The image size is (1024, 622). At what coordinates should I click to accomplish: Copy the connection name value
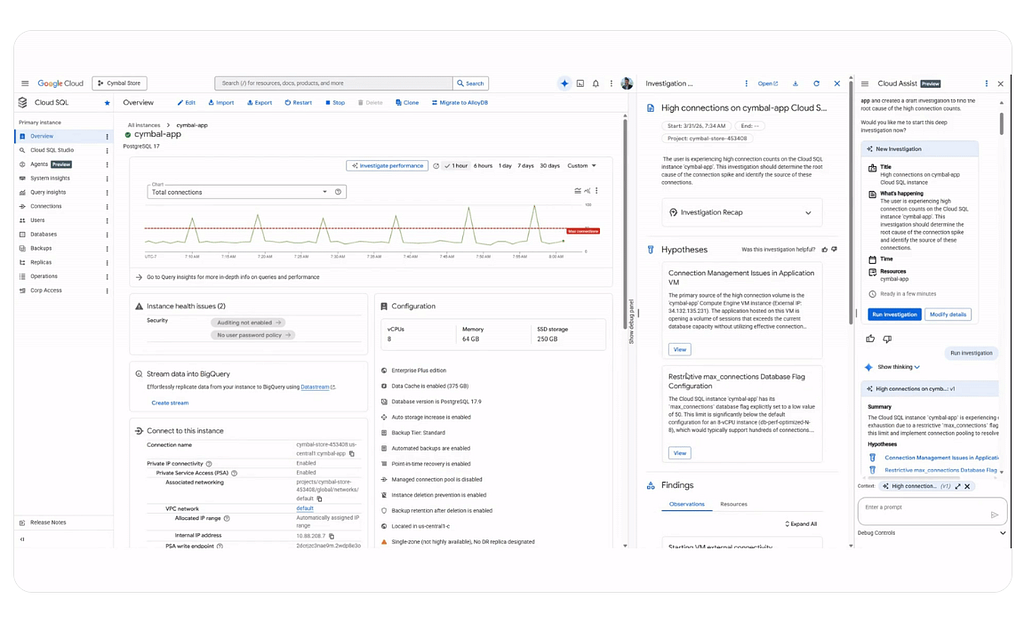pos(352,453)
